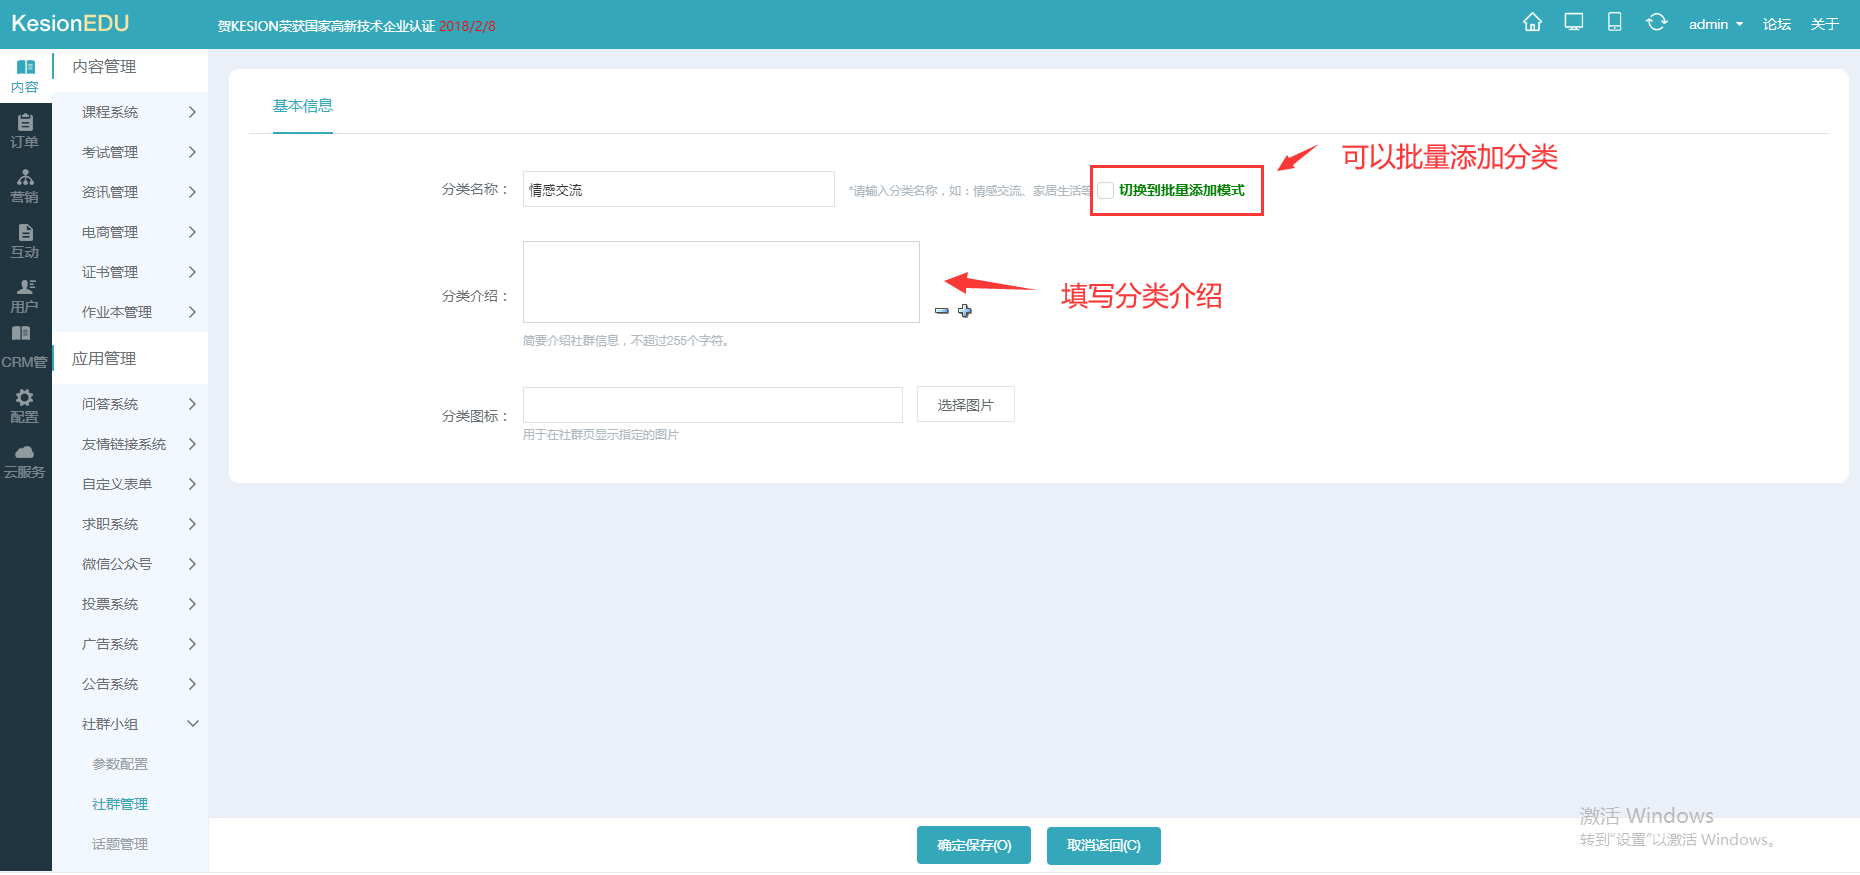The width and height of the screenshot is (1860, 875).
Task: Select the 订单 sidebar icon
Action: pos(26,131)
